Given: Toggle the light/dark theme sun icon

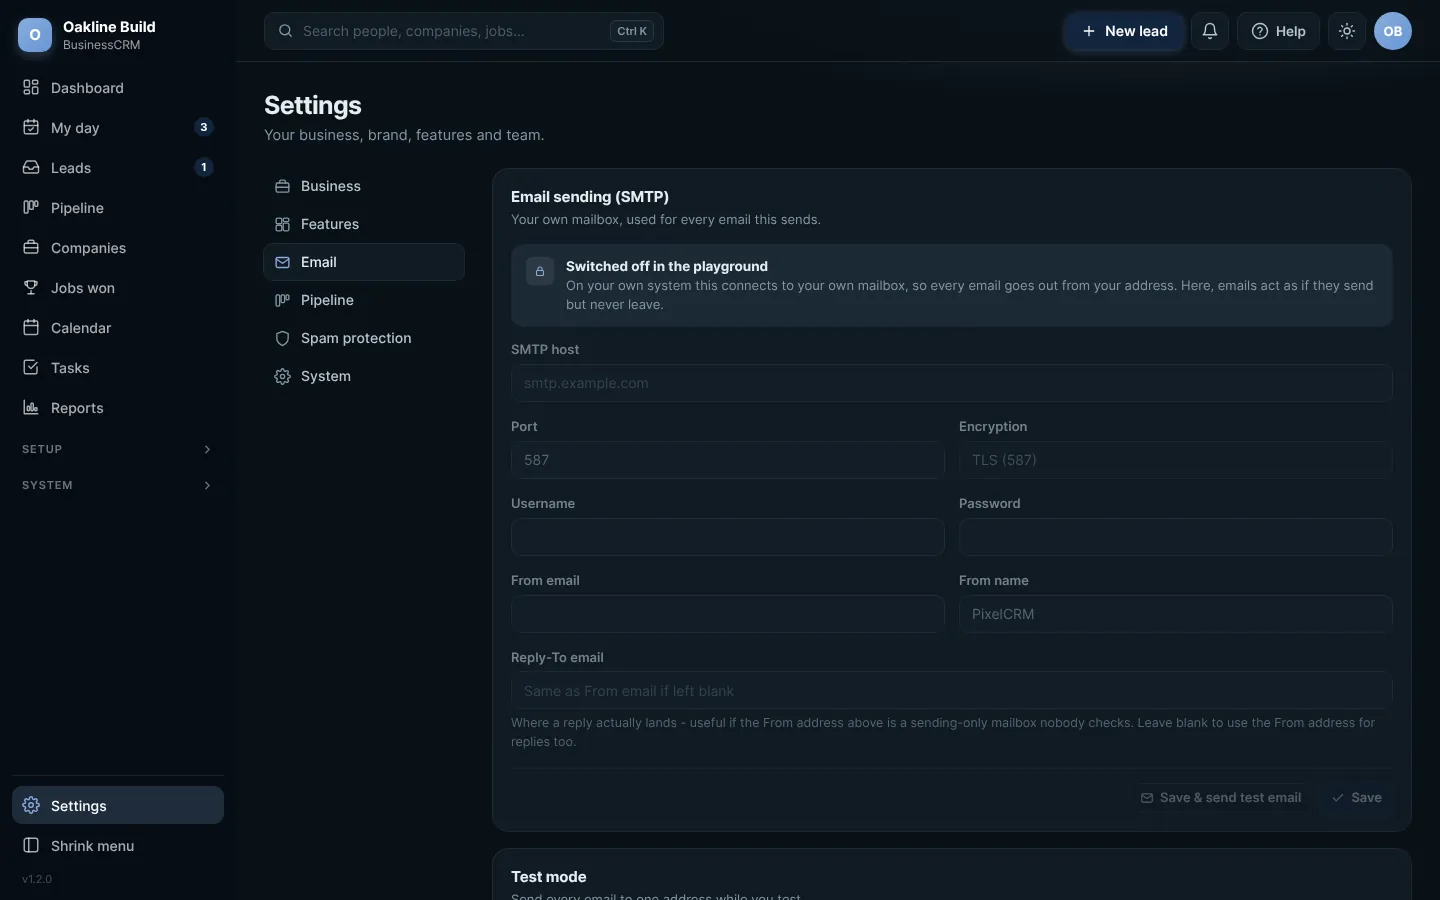Looking at the screenshot, I should (1347, 31).
